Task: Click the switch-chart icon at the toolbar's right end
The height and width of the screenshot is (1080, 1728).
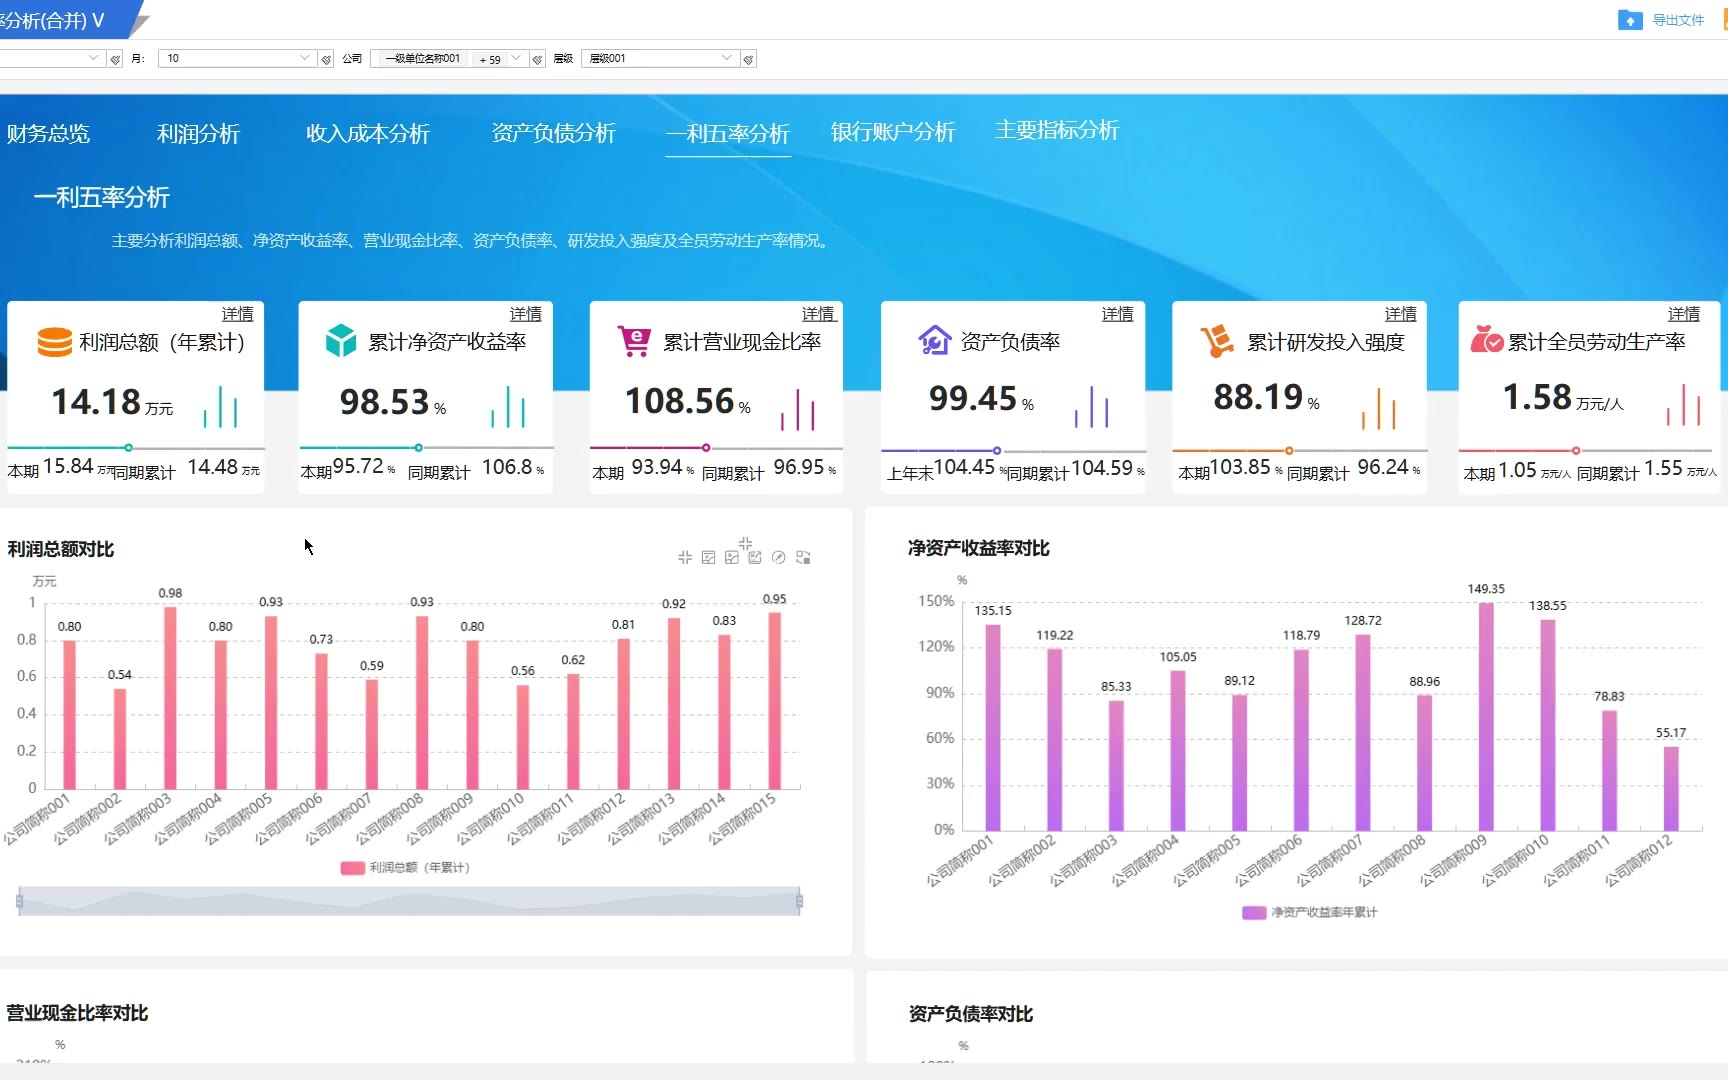Action: click(x=803, y=557)
